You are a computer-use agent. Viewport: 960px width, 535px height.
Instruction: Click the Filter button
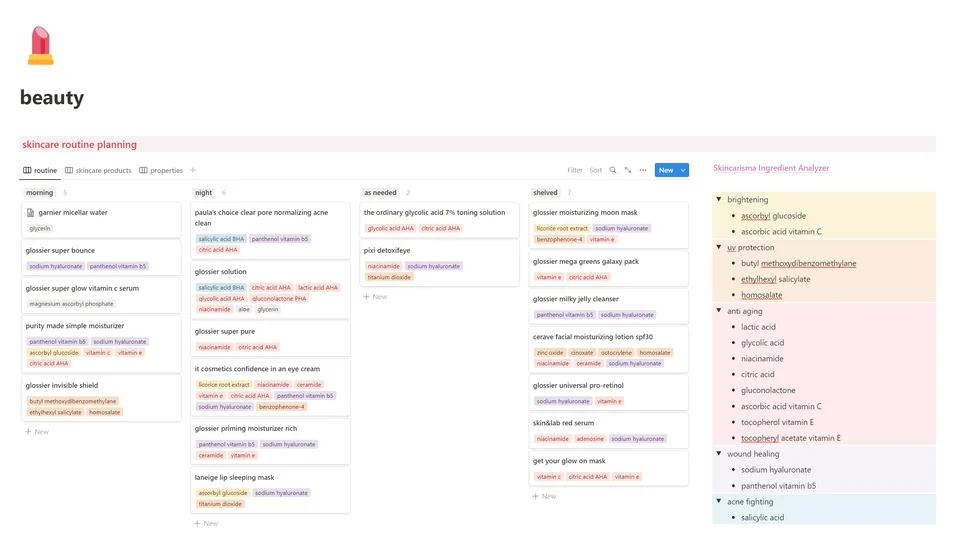(x=575, y=170)
